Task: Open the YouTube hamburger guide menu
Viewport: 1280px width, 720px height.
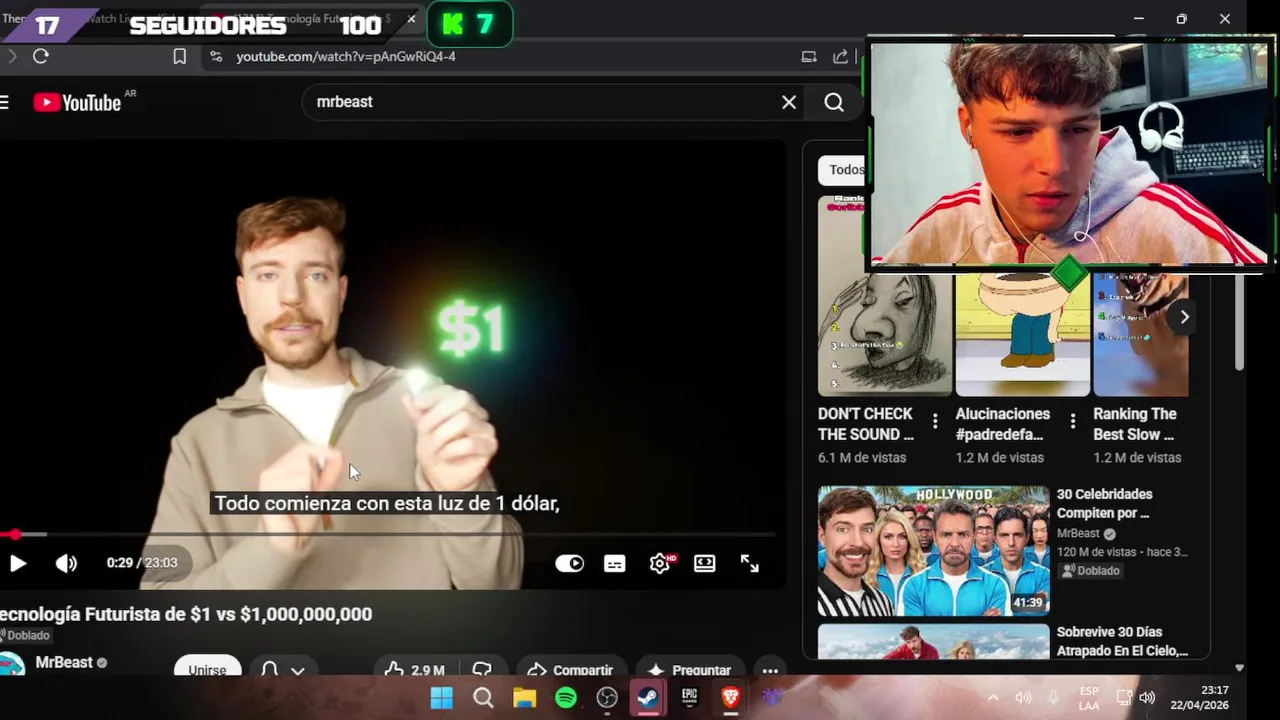Action: pyautogui.click(x=5, y=102)
